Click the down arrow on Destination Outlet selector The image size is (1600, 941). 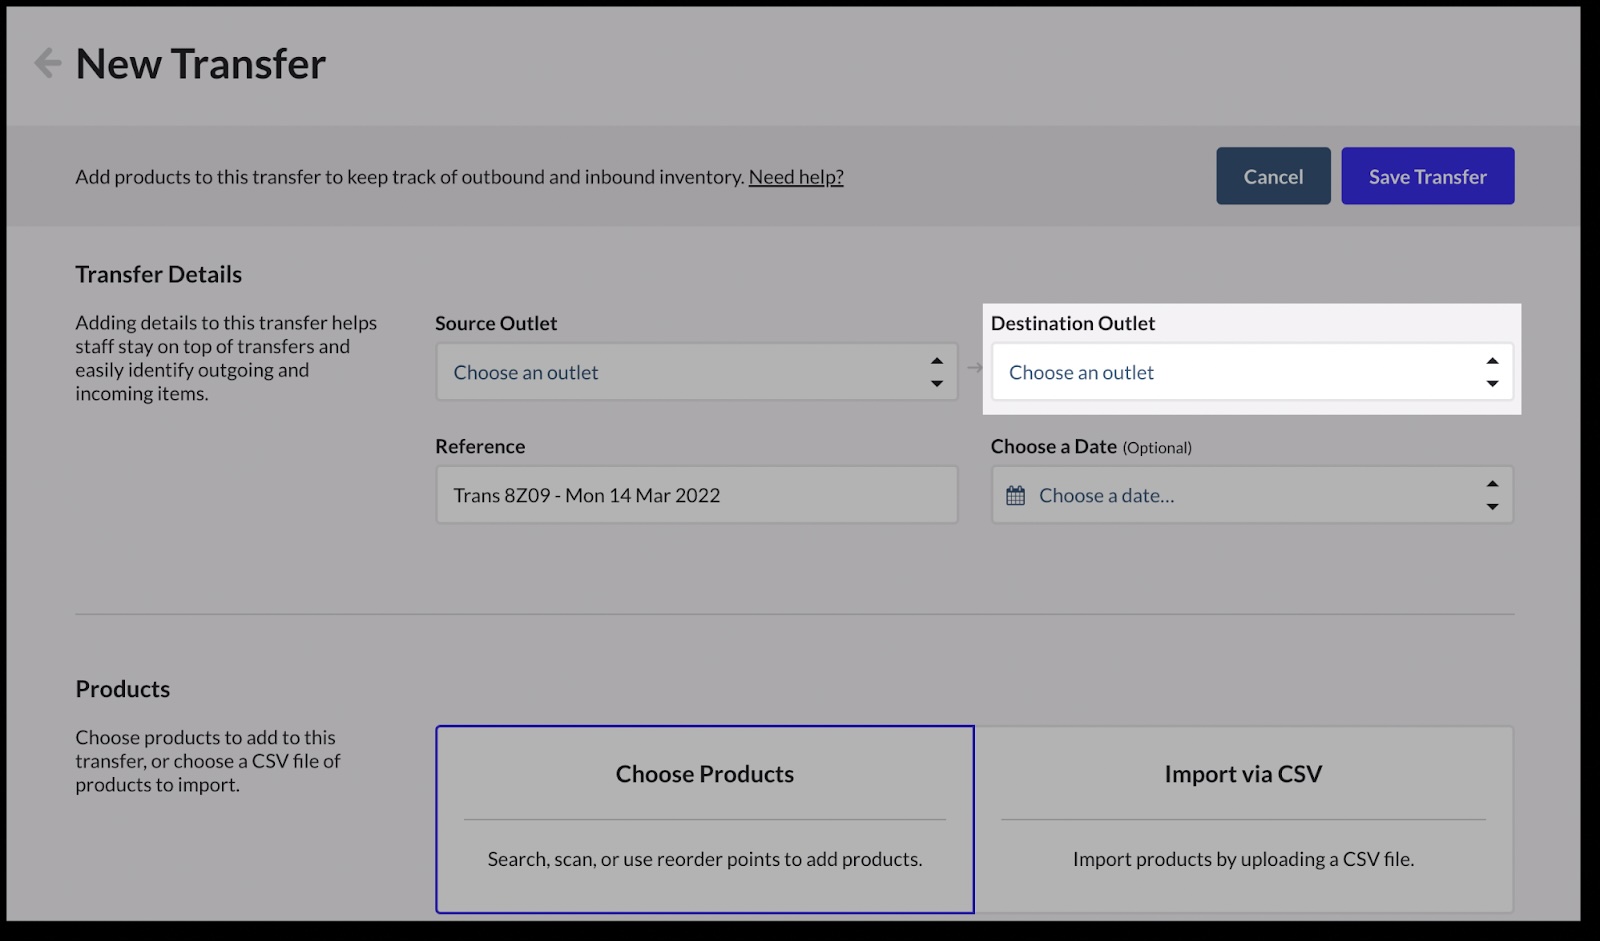1492,383
